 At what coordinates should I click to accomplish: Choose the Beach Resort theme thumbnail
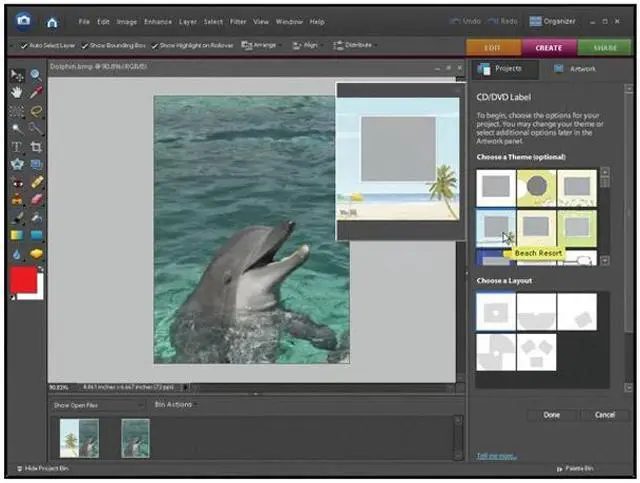[496, 228]
